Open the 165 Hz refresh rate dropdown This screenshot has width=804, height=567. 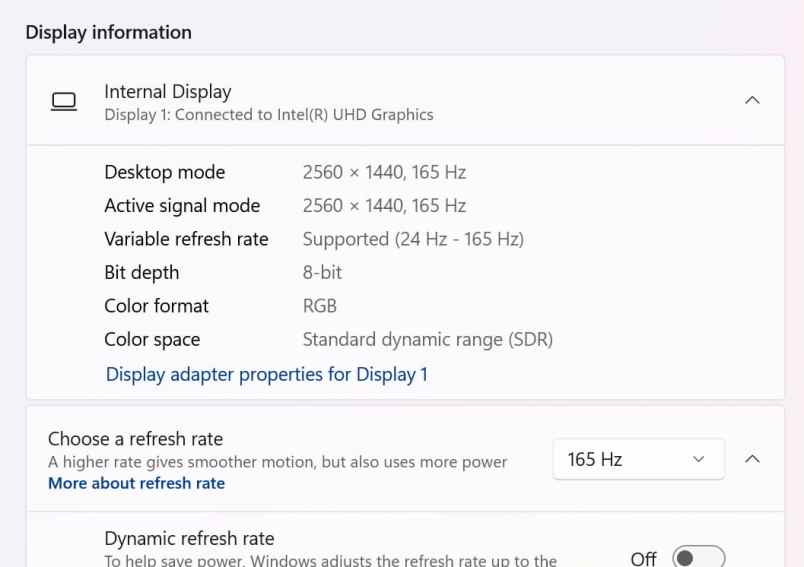click(638, 460)
